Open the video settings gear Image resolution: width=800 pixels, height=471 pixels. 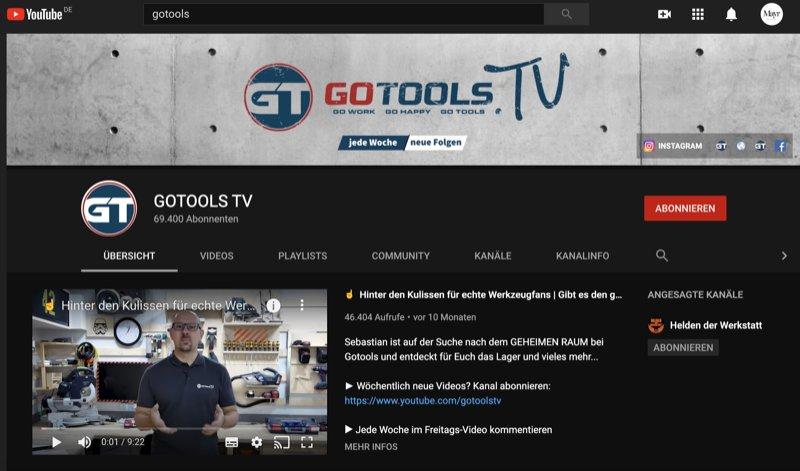point(256,442)
